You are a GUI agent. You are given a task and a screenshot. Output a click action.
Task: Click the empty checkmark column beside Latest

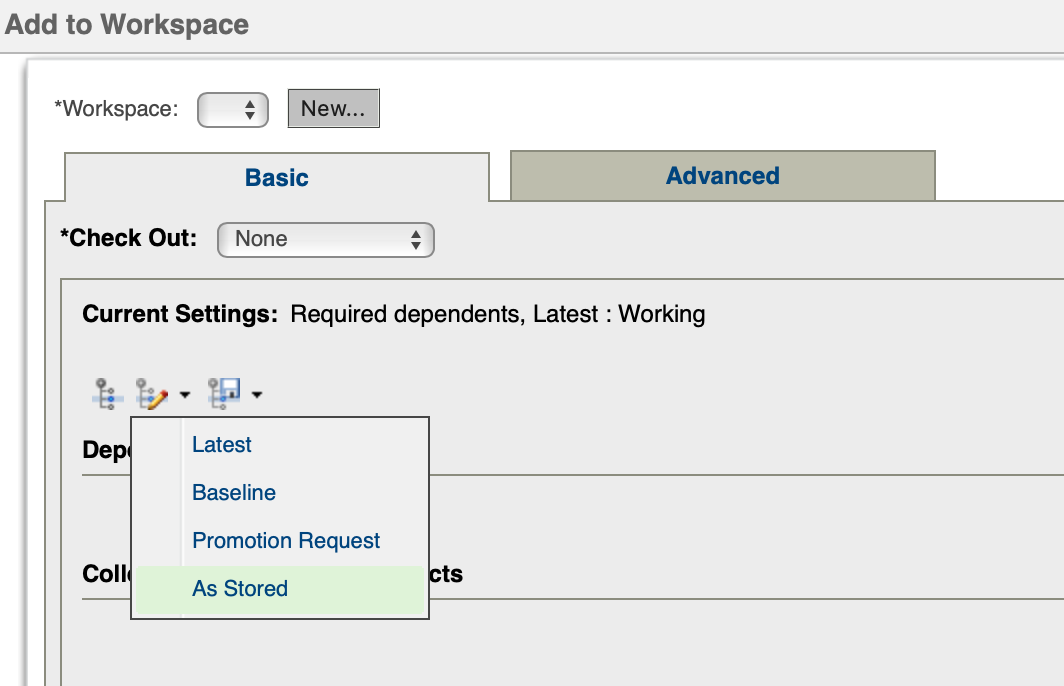tap(157, 445)
